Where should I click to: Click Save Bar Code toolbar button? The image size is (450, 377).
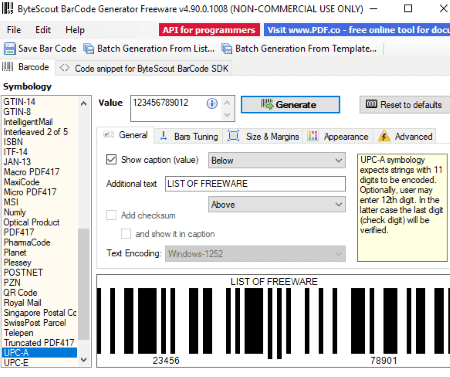40,49
